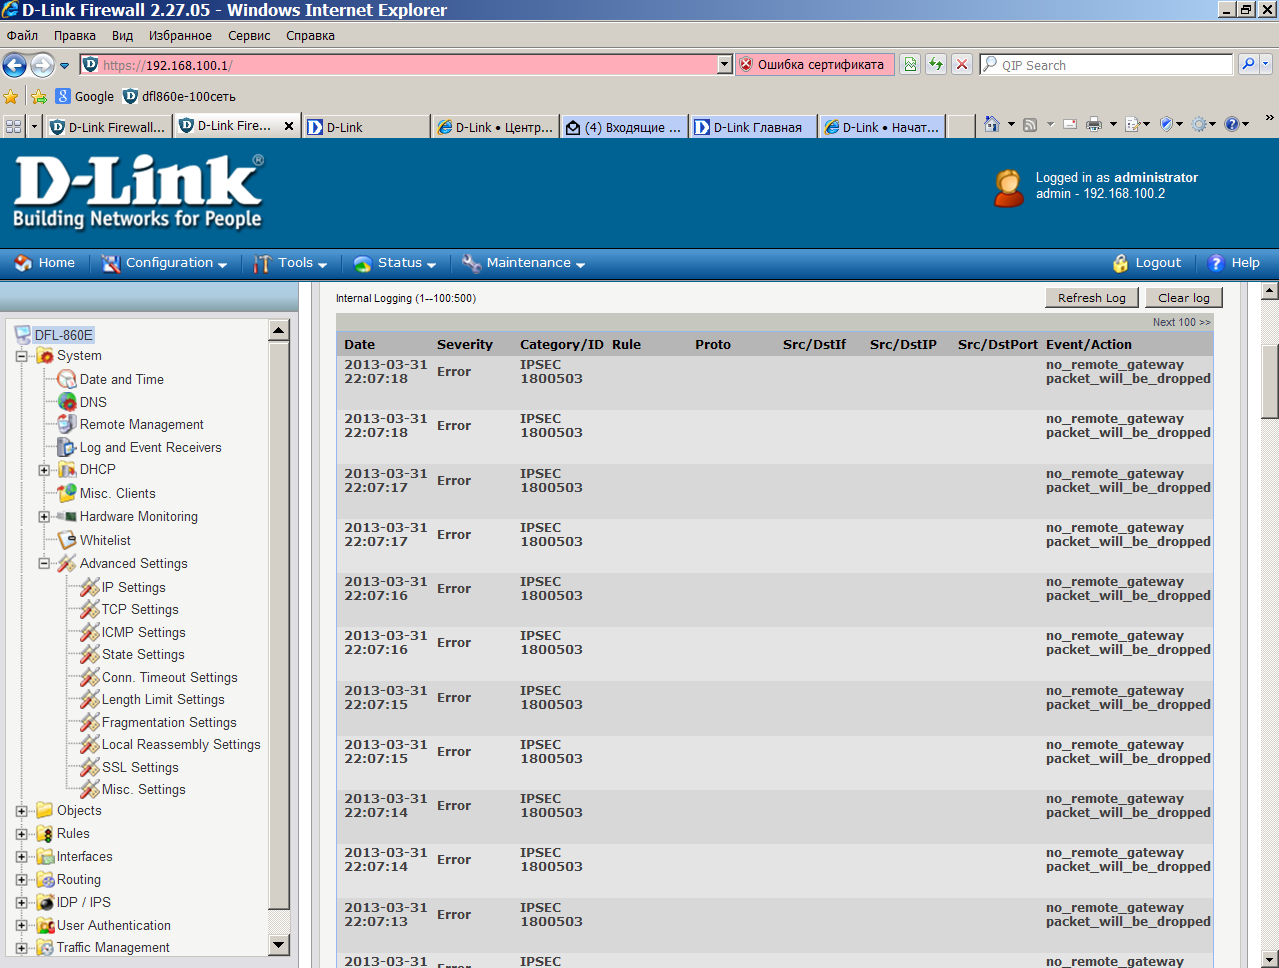Click the page scrollbar up arrow
The image size is (1279, 968).
pyautogui.click(x=1270, y=291)
